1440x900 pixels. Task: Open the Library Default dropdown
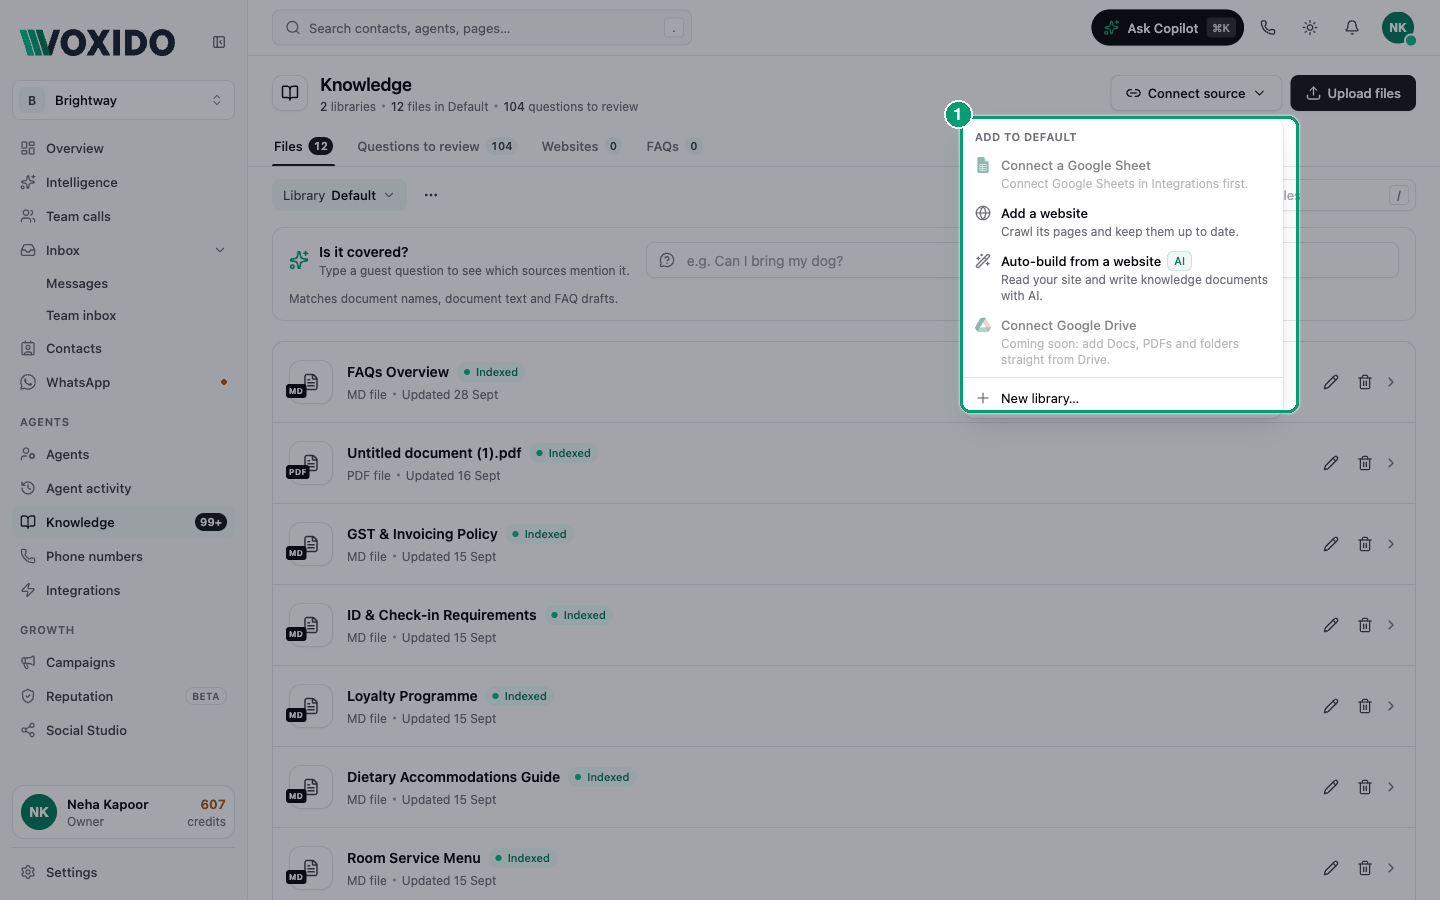pyautogui.click(x=339, y=195)
